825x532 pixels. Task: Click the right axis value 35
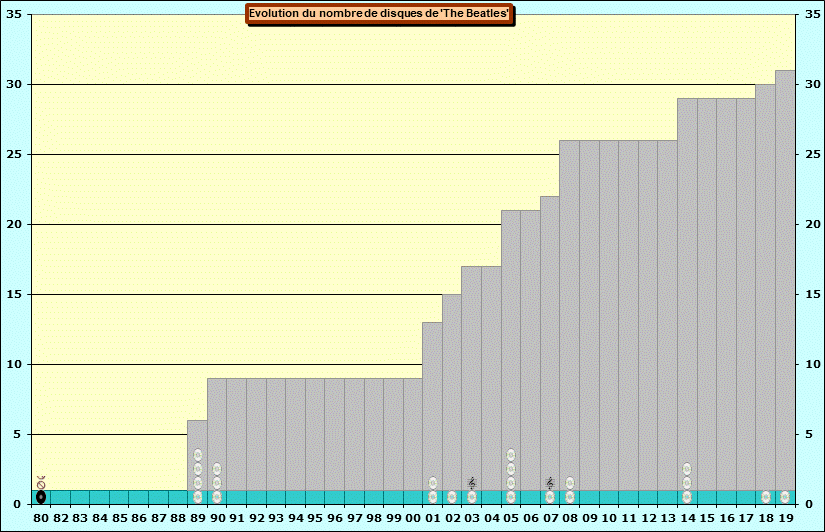point(812,14)
